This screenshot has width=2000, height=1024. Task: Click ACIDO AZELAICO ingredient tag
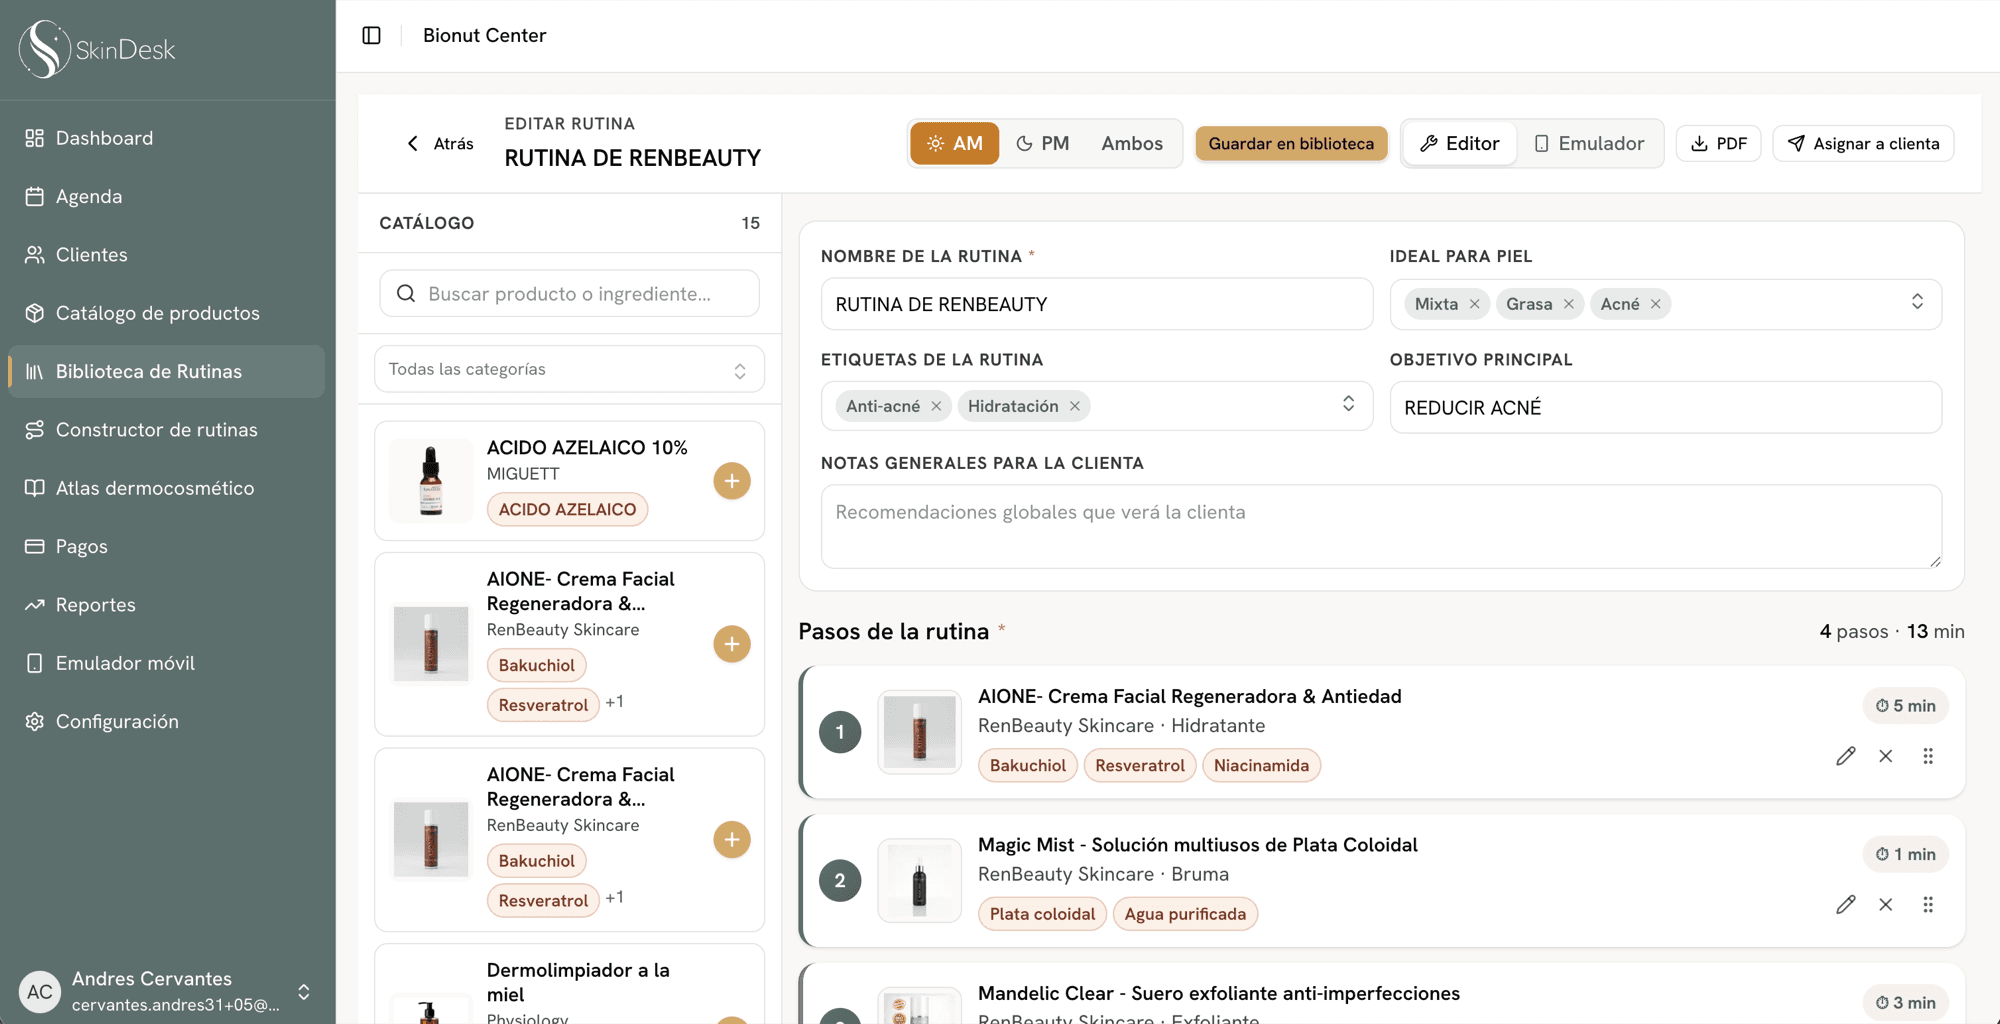[x=567, y=509]
